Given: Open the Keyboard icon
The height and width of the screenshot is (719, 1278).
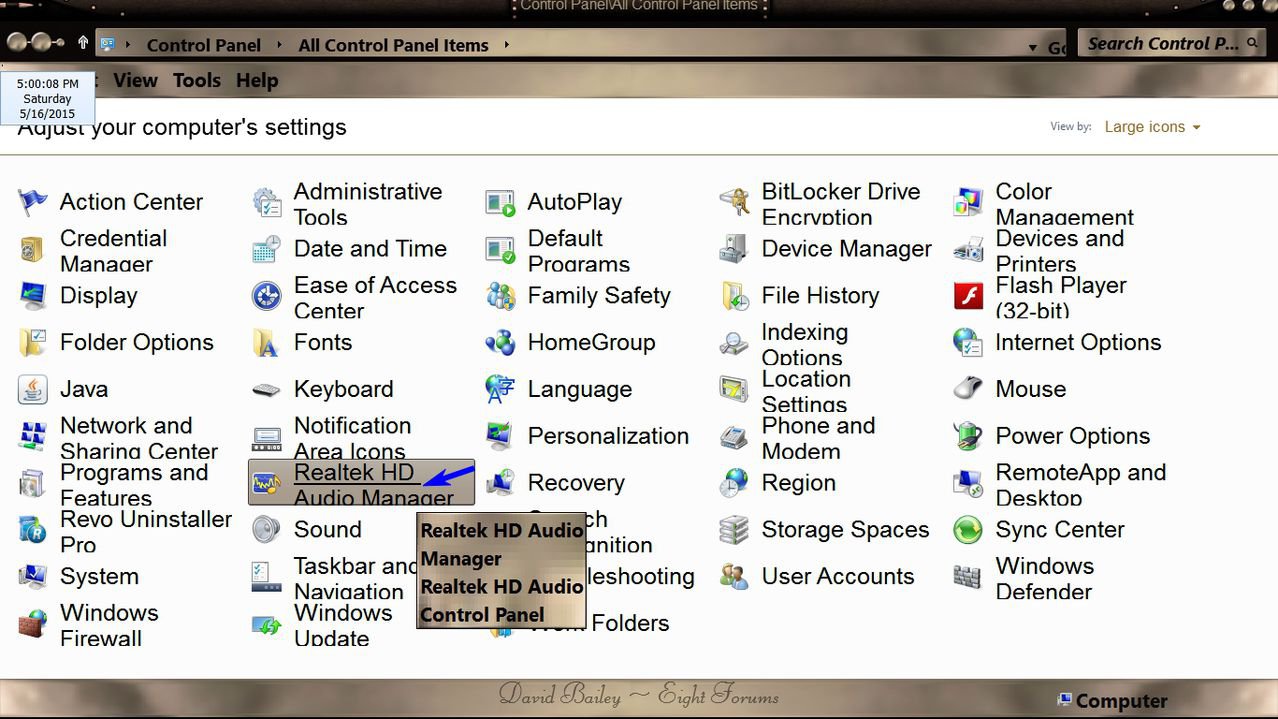Looking at the screenshot, I should click(267, 390).
